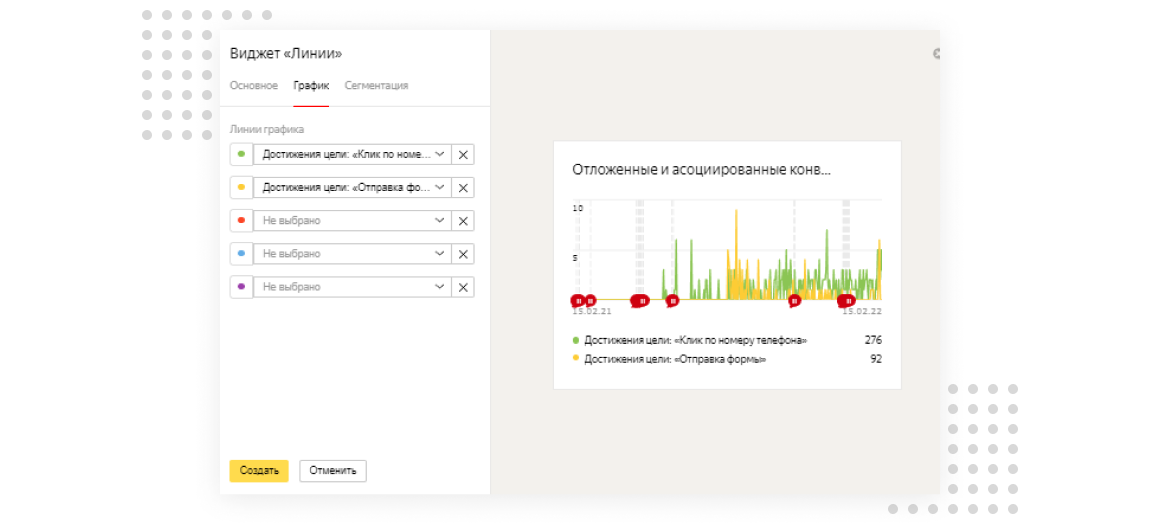The width and height of the screenshot is (1160, 524).
Task: Change the purple line color swatch
Action: click(241, 287)
